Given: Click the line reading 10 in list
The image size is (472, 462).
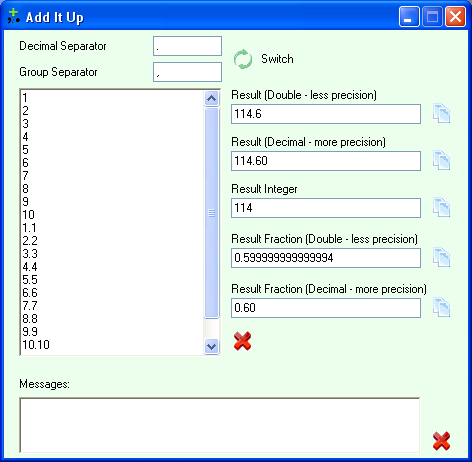Looking at the screenshot, I should pyautogui.click(x=28, y=215).
